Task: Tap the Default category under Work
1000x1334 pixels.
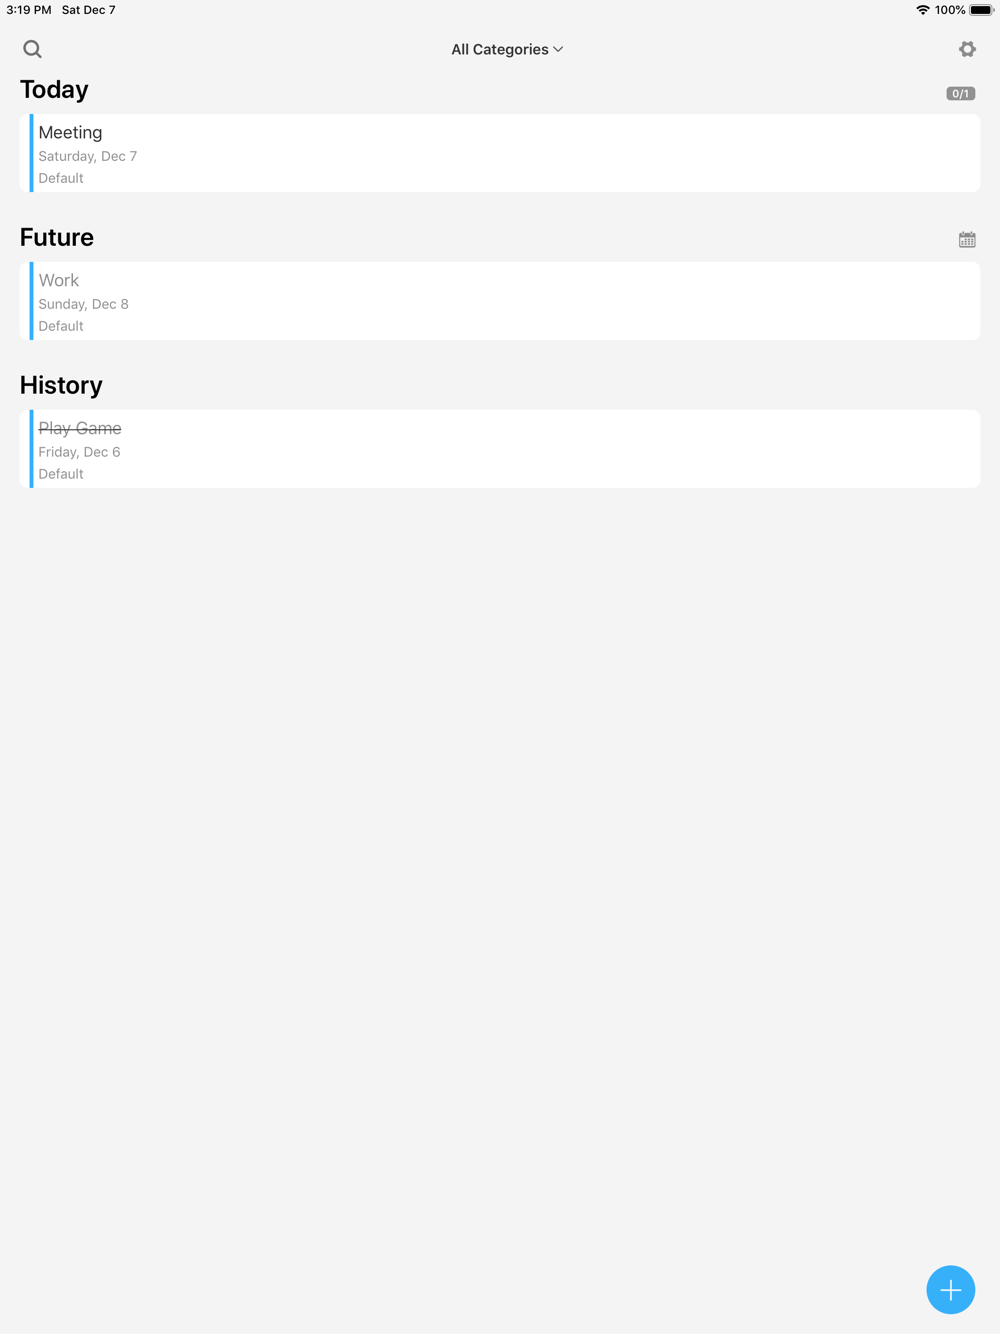Action: (61, 326)
